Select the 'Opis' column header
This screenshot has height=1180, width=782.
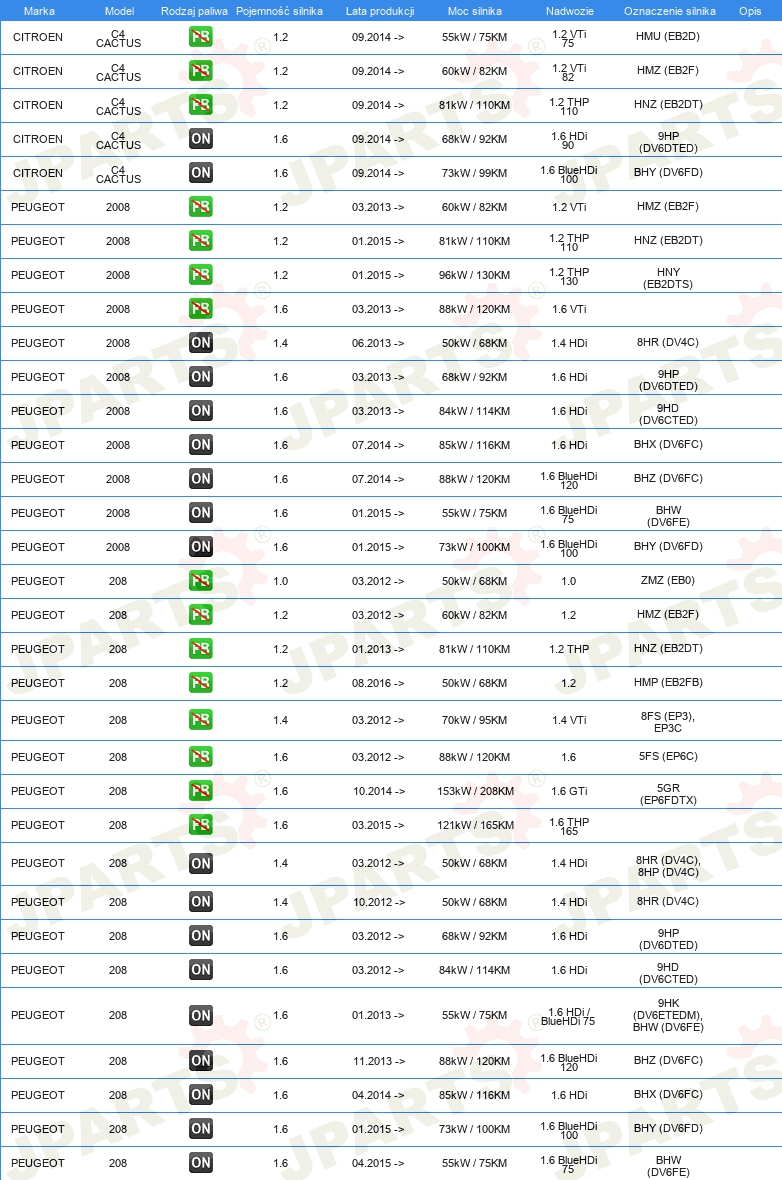point(750,11)
